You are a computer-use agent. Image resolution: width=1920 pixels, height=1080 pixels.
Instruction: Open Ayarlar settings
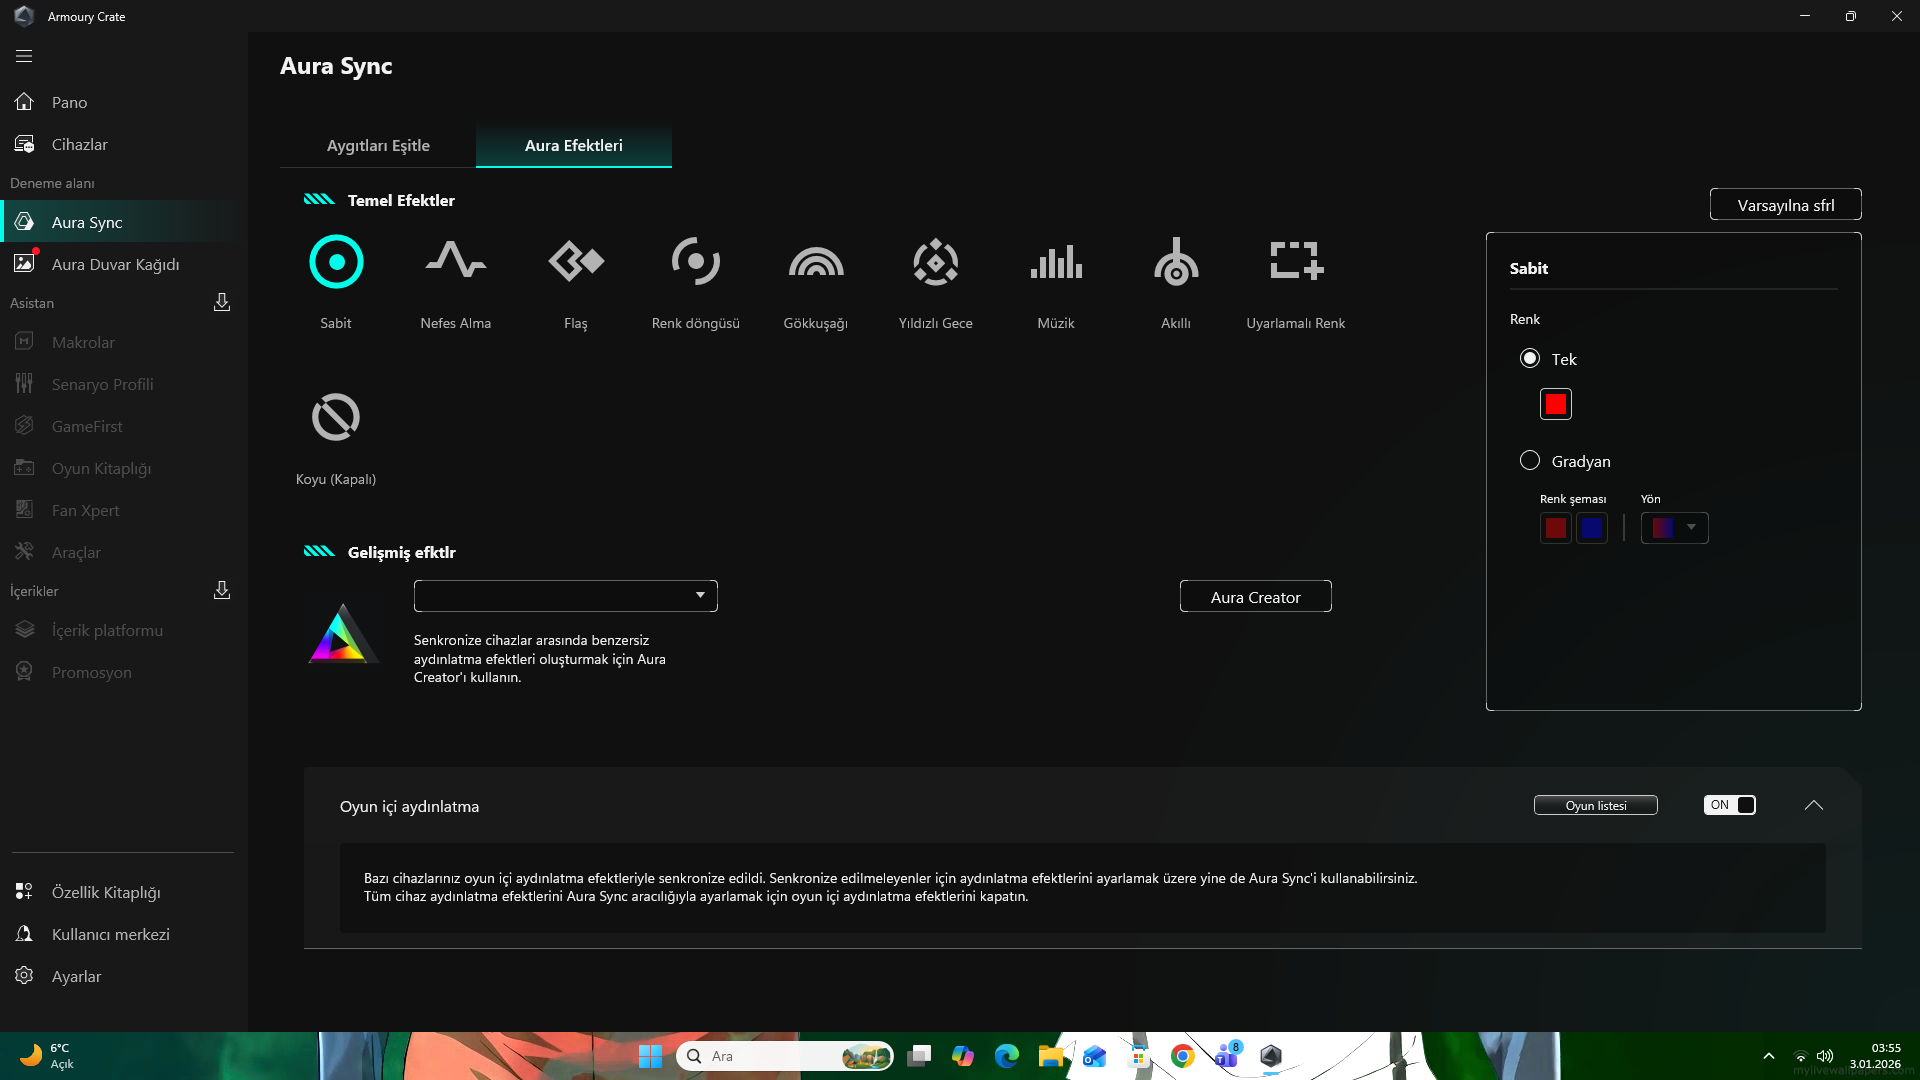click(124, 976)
